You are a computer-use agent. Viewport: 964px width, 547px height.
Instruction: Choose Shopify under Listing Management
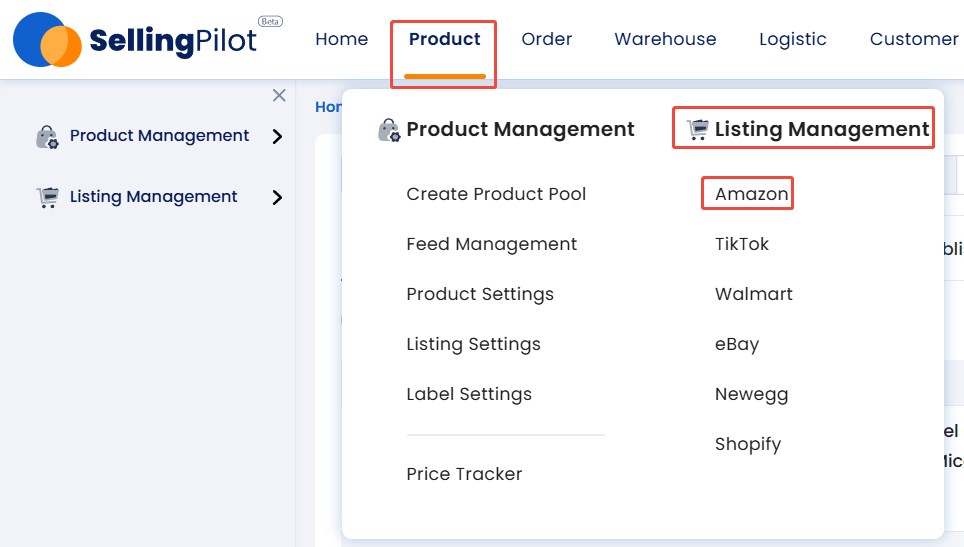pos(748,444)
